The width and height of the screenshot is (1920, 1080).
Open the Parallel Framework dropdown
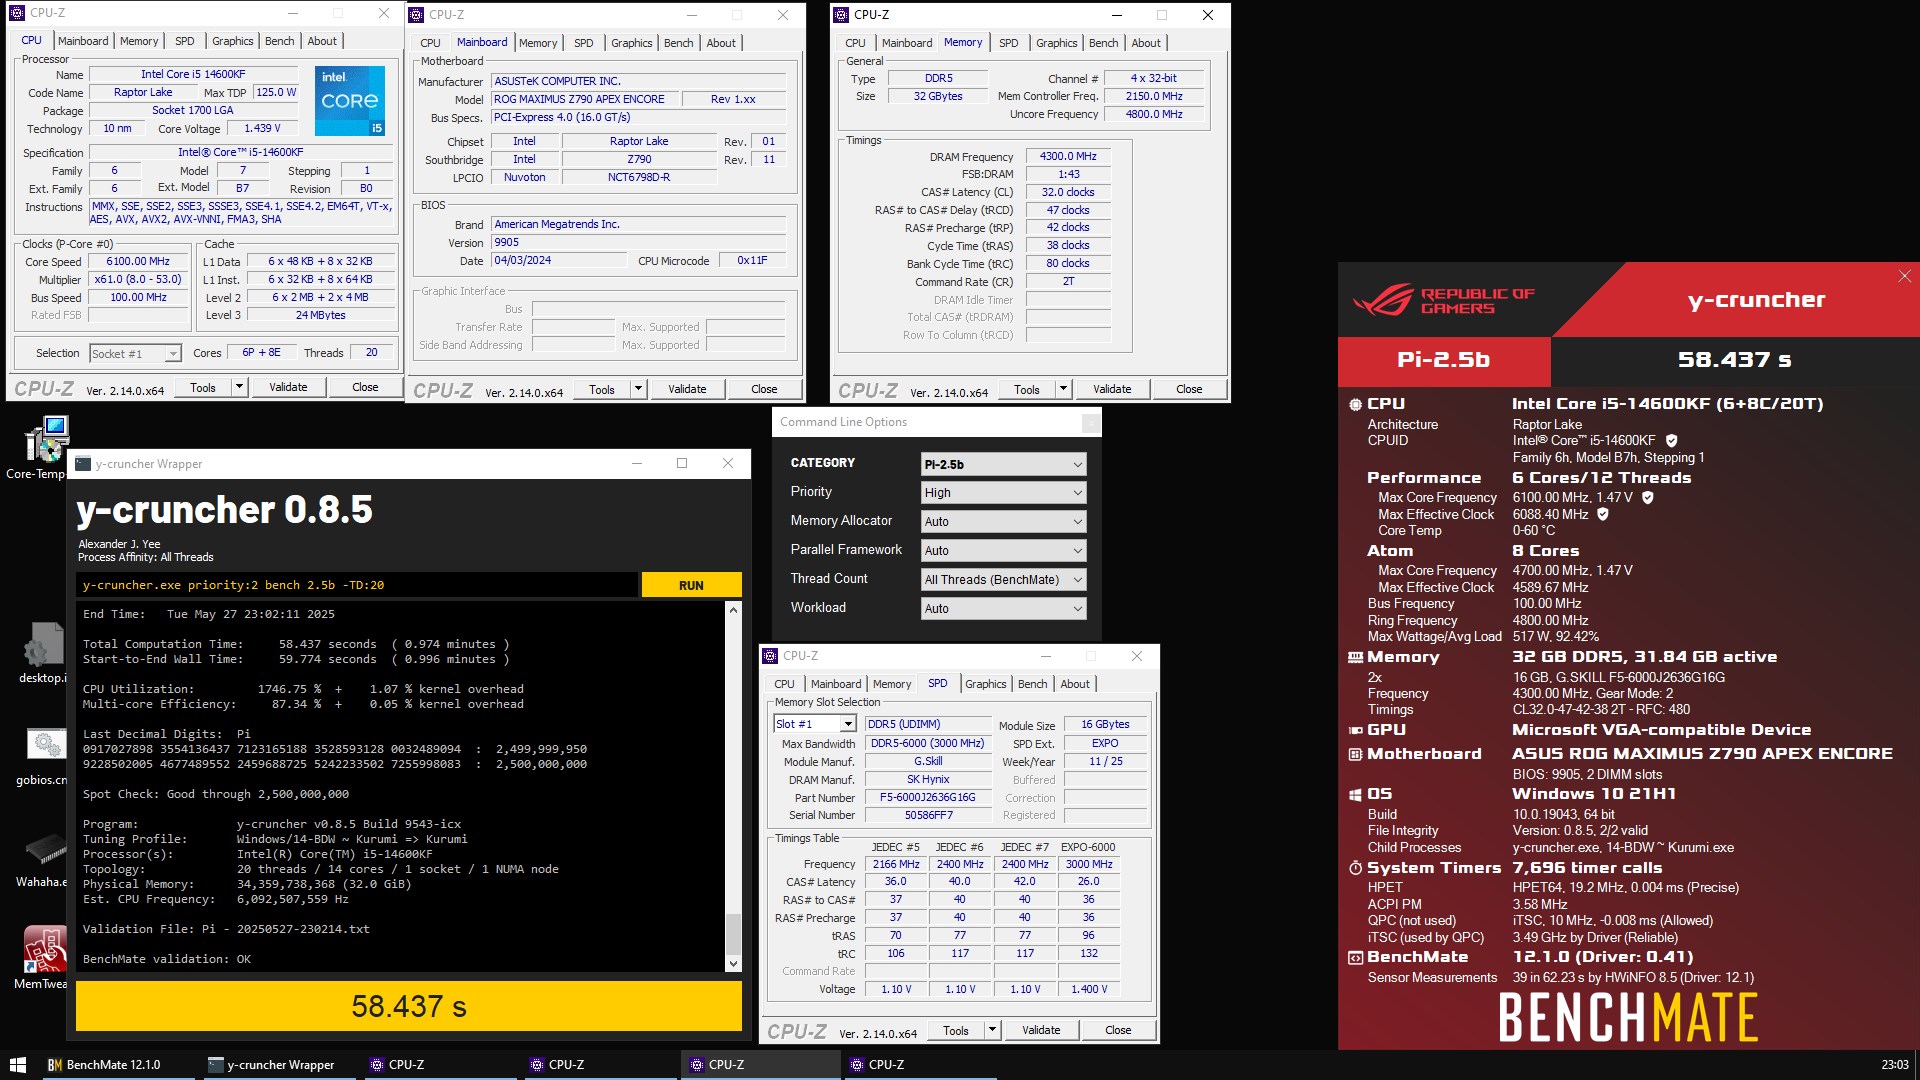point(1003,551)
